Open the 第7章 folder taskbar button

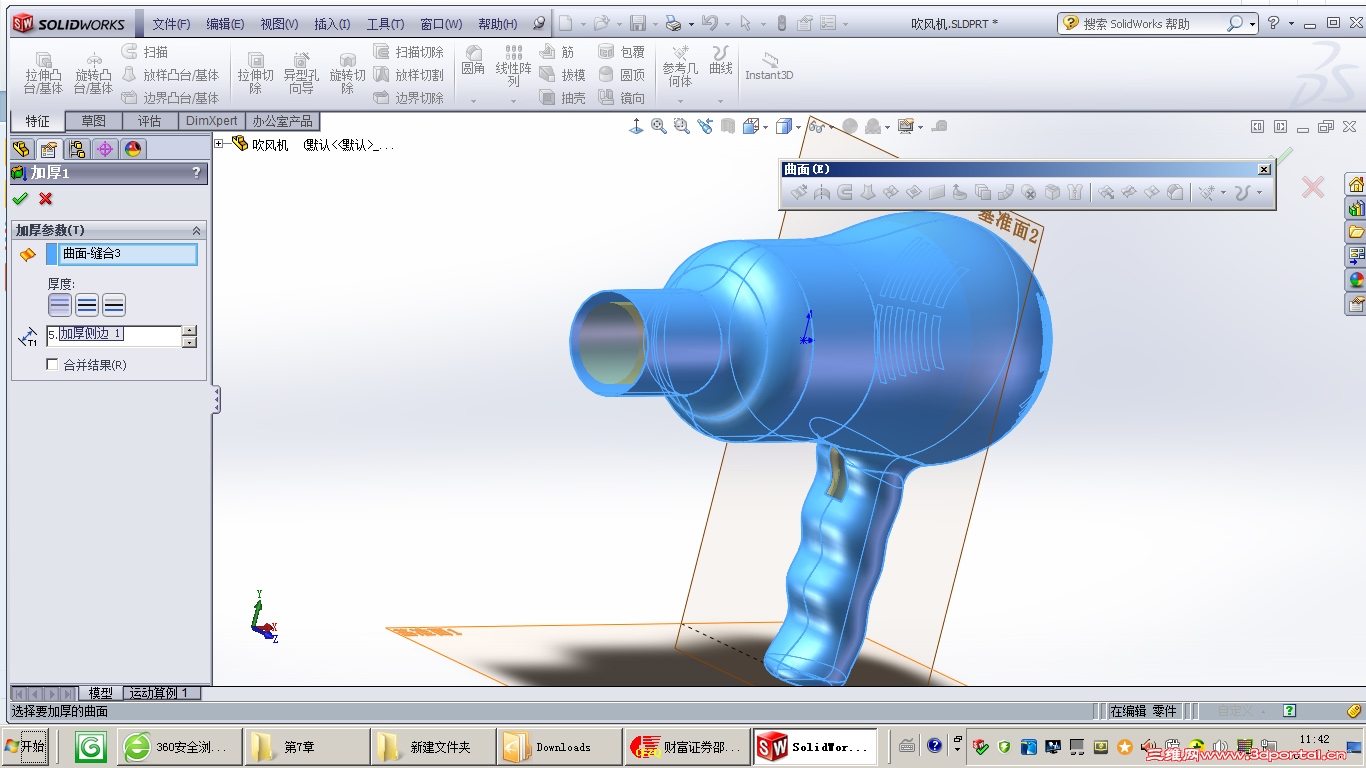tap(306, 746)
